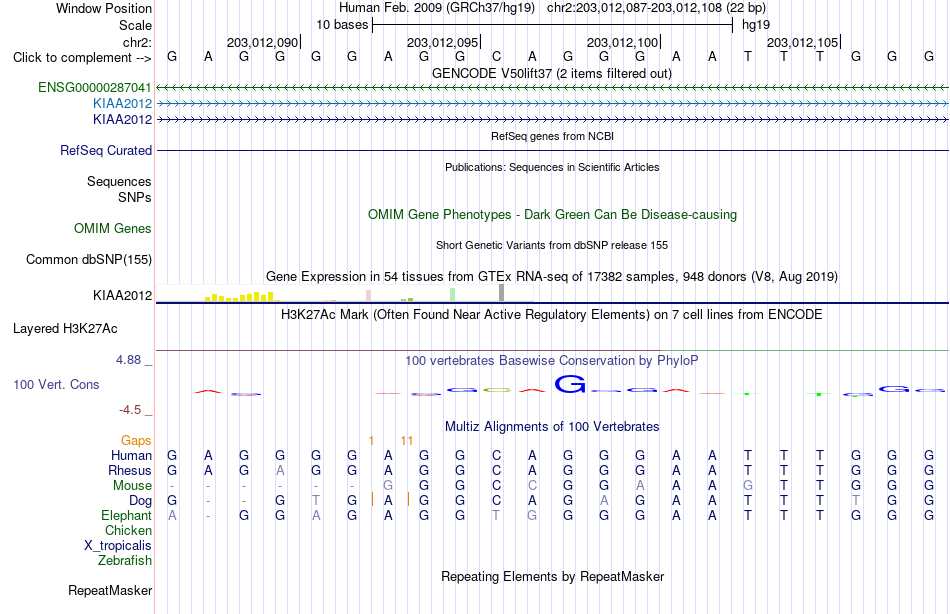Click 'Repeating Elements by RepeatMasker' title
This screenshot has width=950, height=614.
coord(553,576)
